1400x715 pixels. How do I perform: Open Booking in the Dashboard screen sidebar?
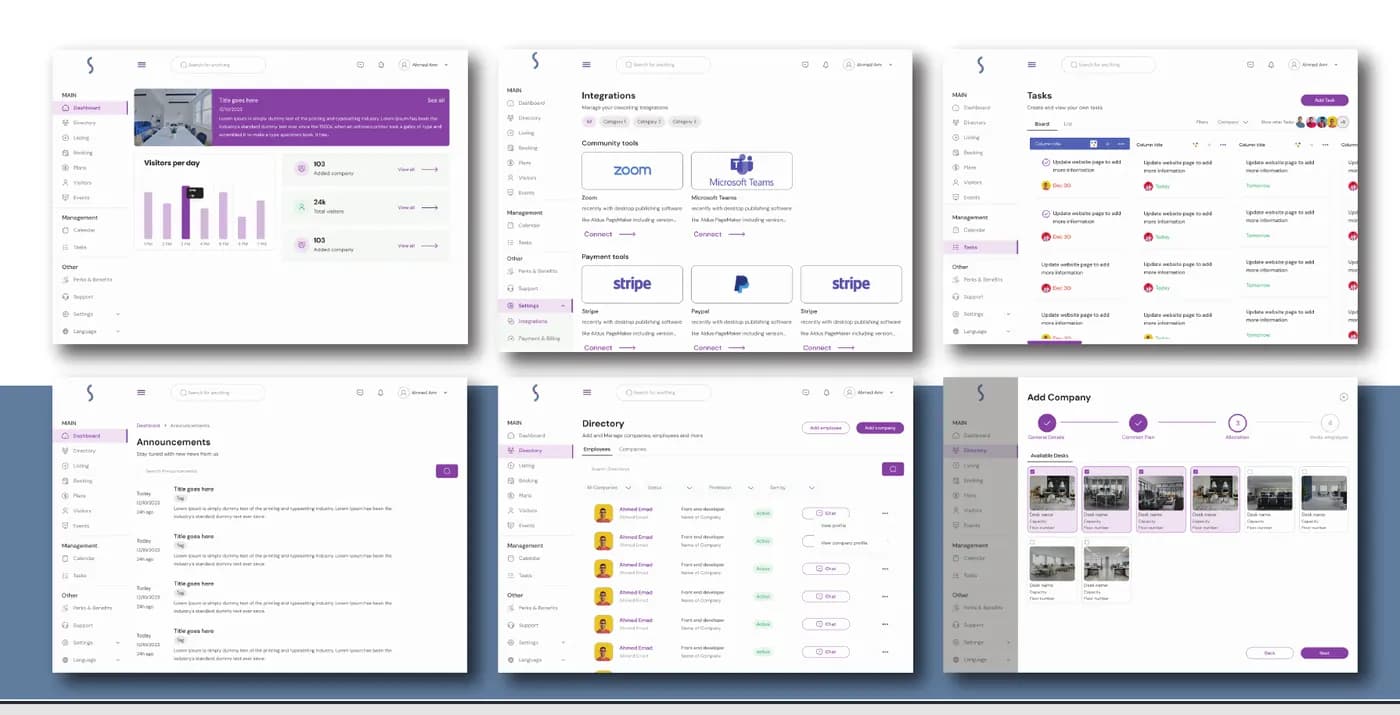pos(82,153)
